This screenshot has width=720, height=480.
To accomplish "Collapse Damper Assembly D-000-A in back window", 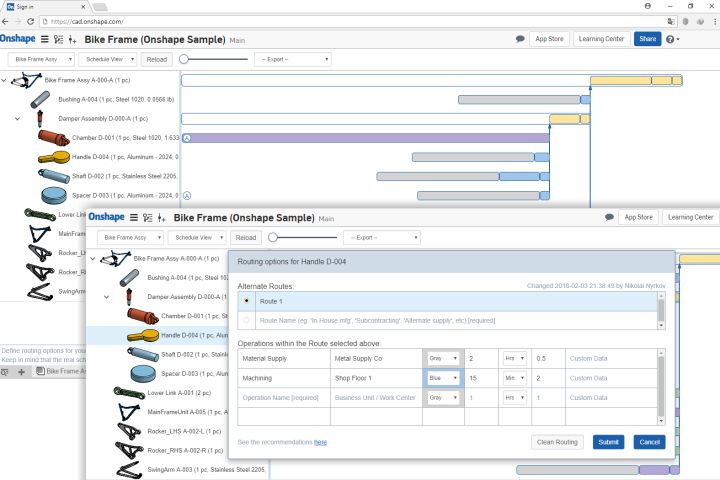I will click(x=17, y=119).
